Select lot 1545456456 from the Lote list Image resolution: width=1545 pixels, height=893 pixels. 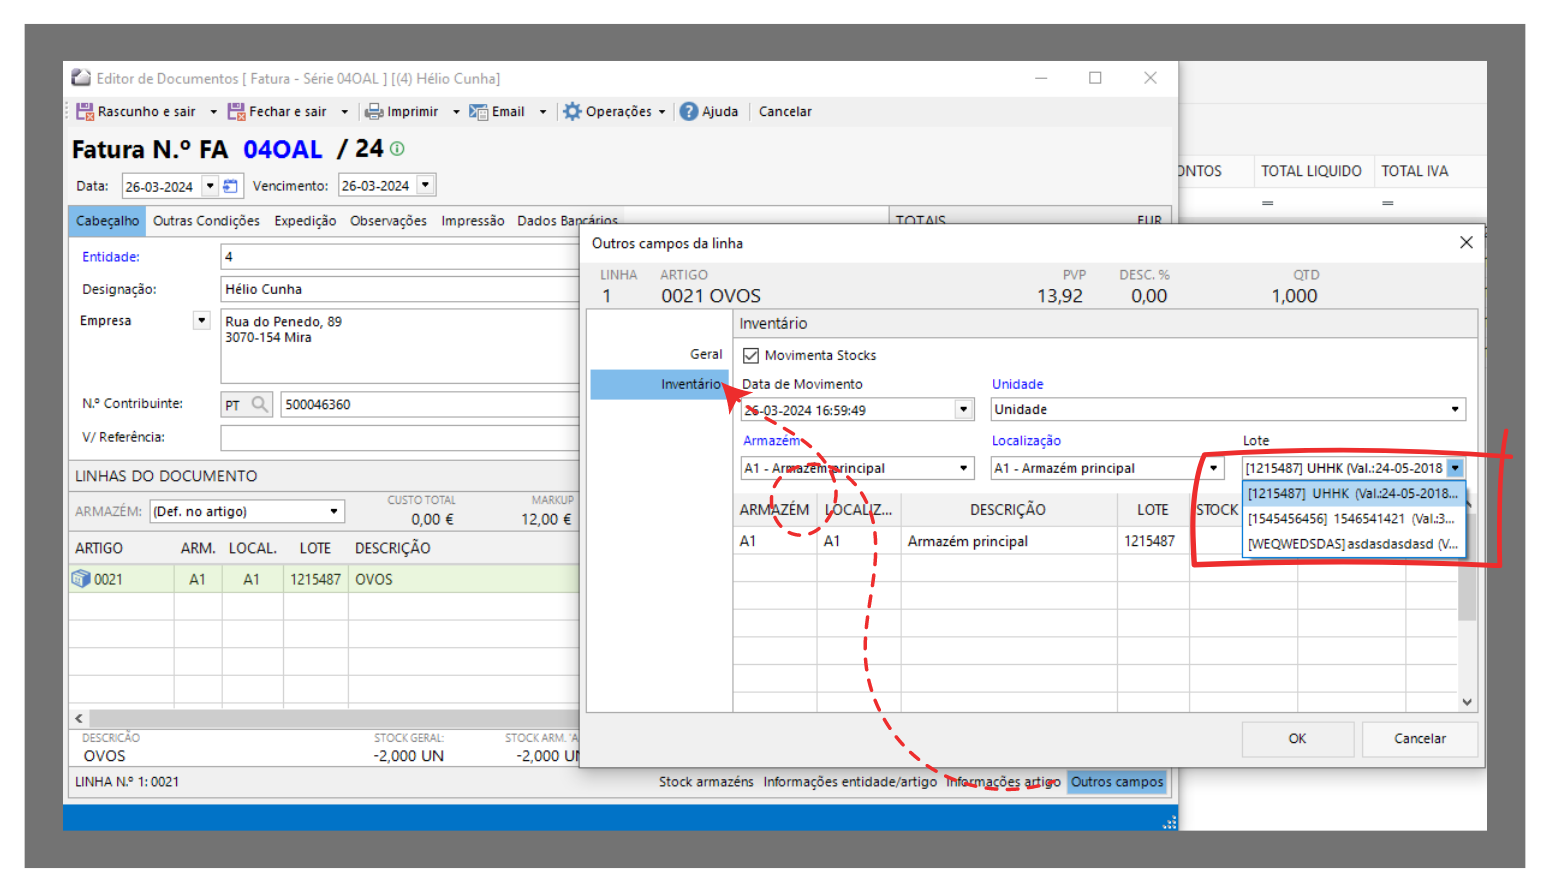(x=1350, y=519)
